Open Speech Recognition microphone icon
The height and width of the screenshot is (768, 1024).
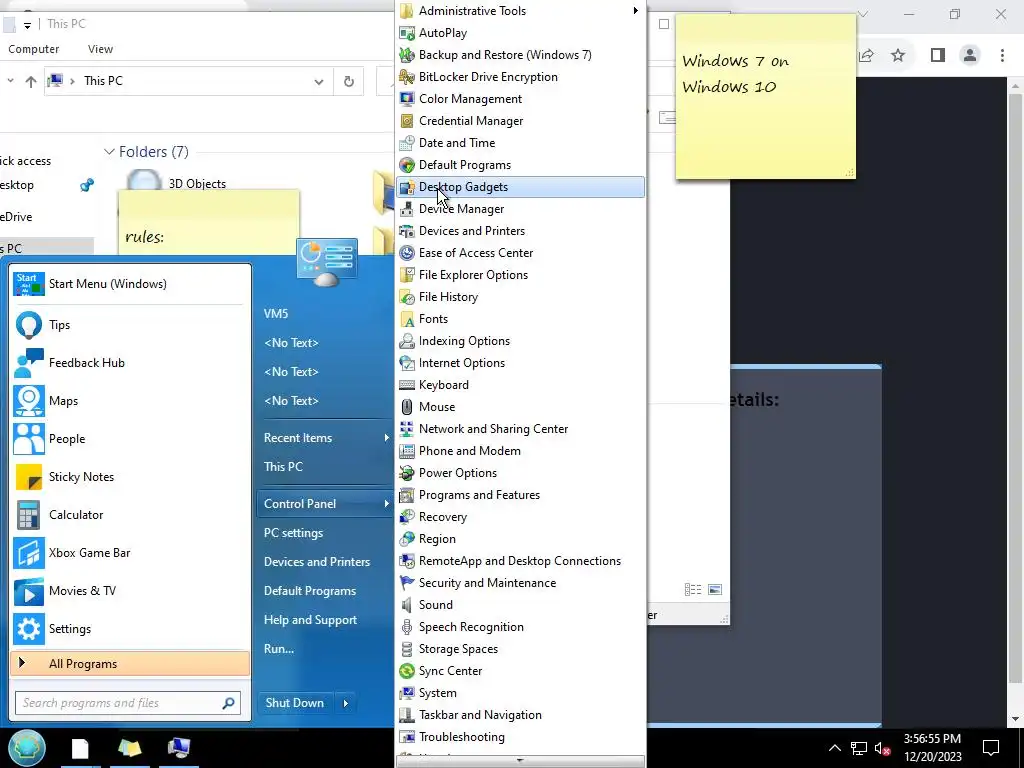(x=407, y=627)
